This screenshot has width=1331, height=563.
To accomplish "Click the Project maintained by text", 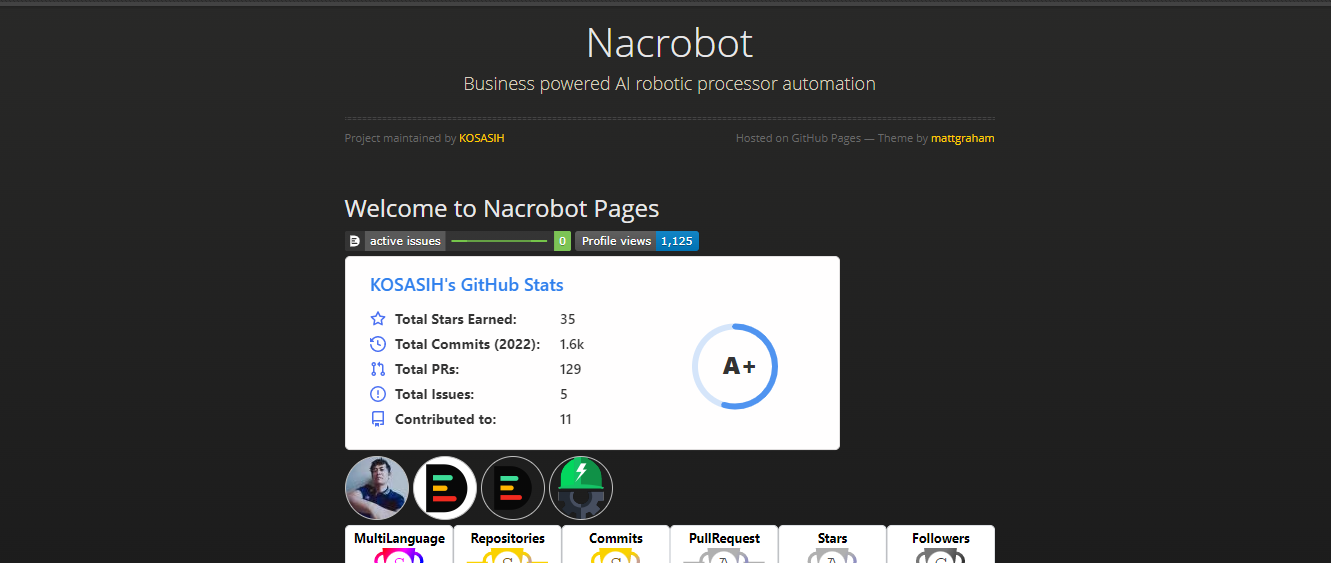I will pyautogui.click(x=400, y=138).
